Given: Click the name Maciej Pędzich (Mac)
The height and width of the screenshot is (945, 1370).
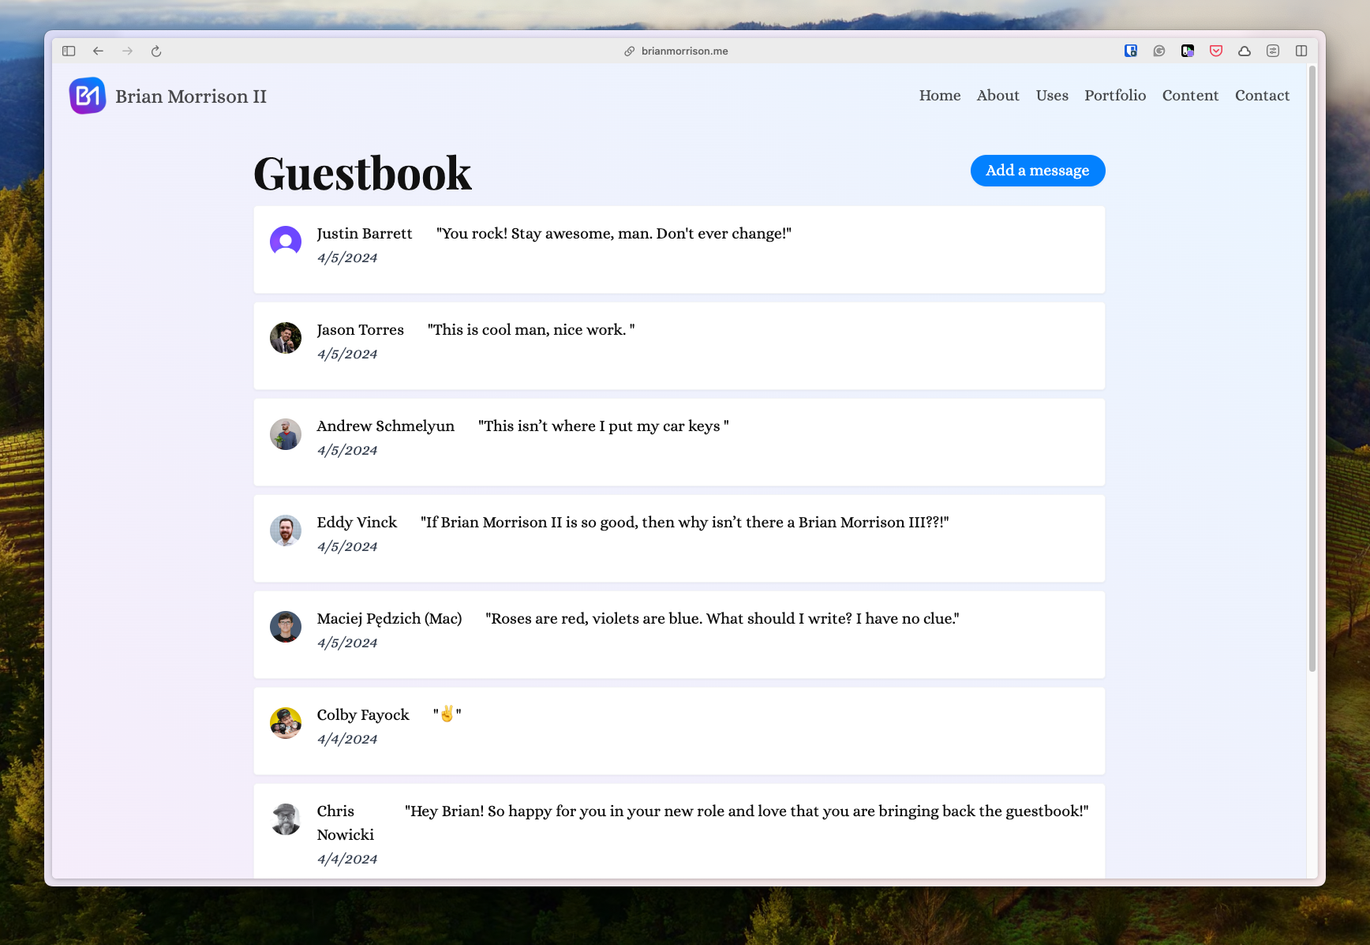Looking at the screenshot, I should [389, 619].
